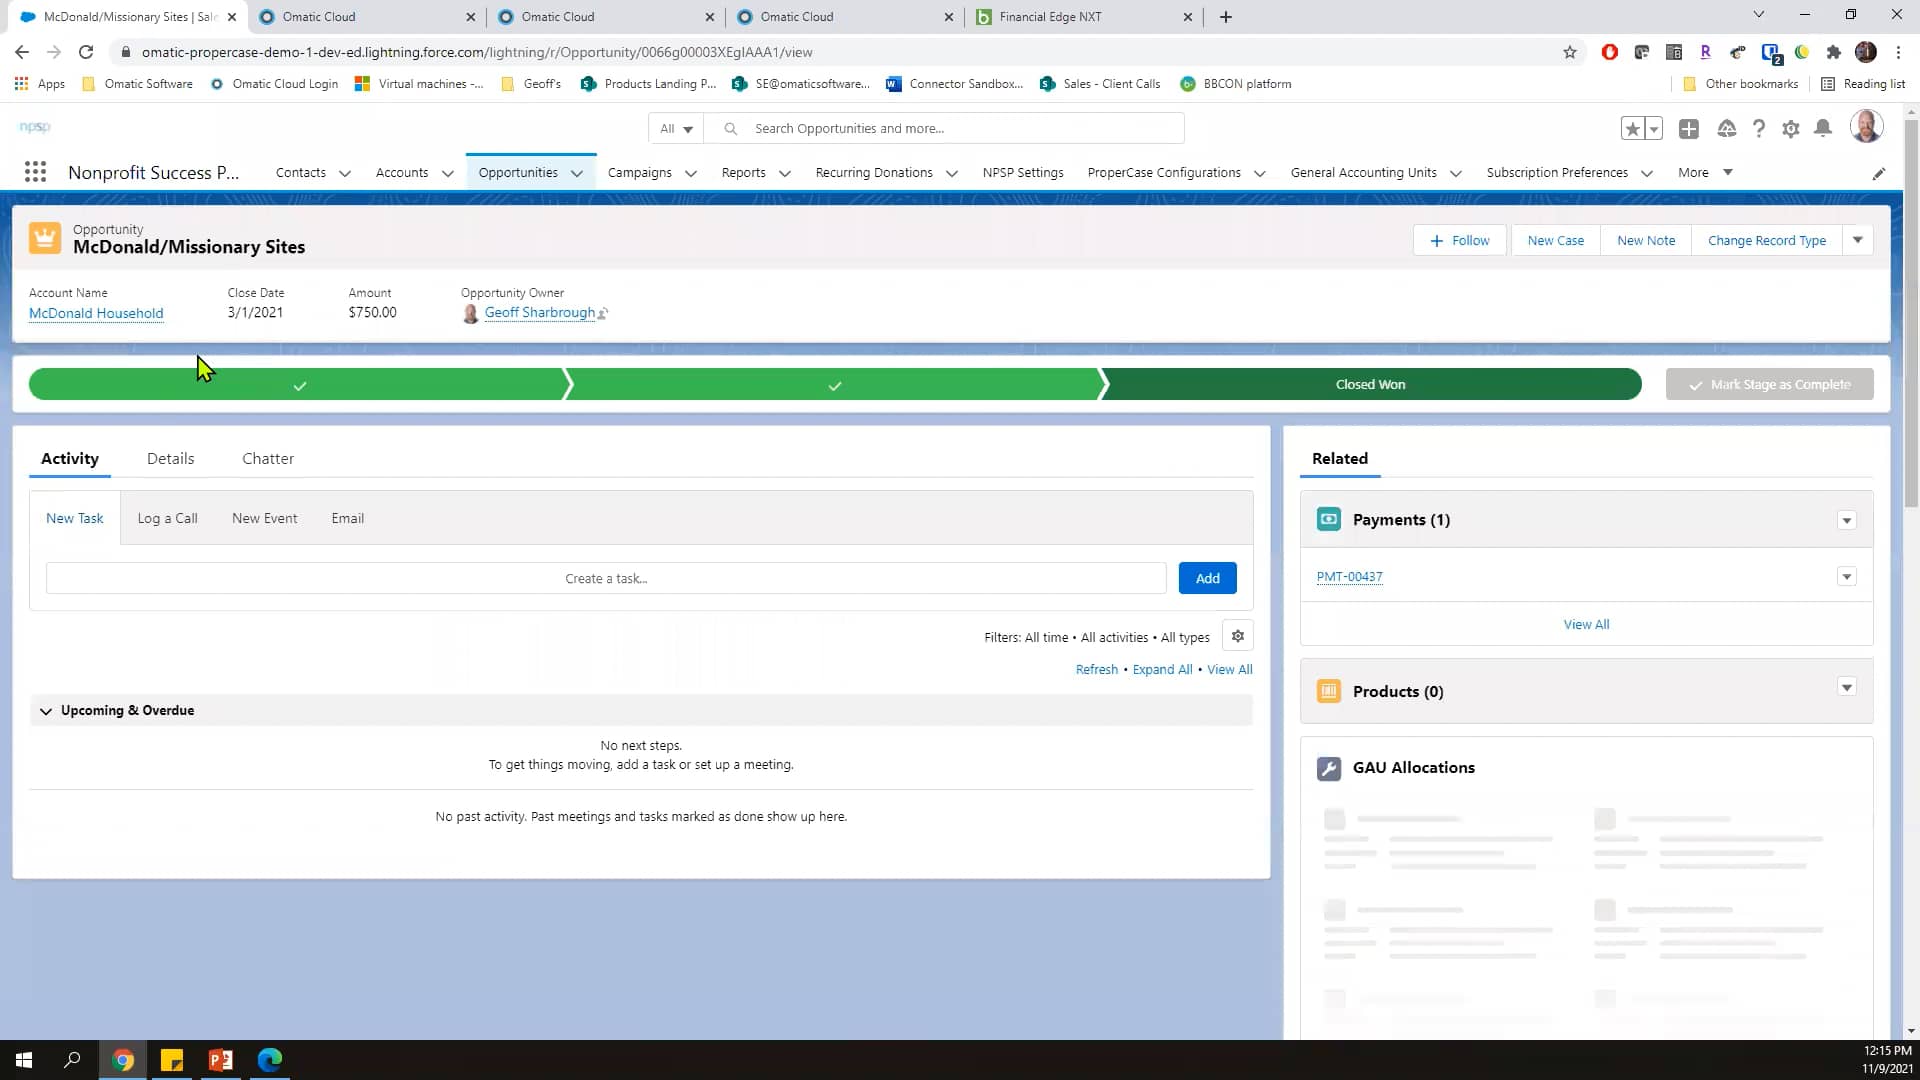Switch to the Chatter tab
The image size is (1920, 1080).
click(x=267, y=458)
